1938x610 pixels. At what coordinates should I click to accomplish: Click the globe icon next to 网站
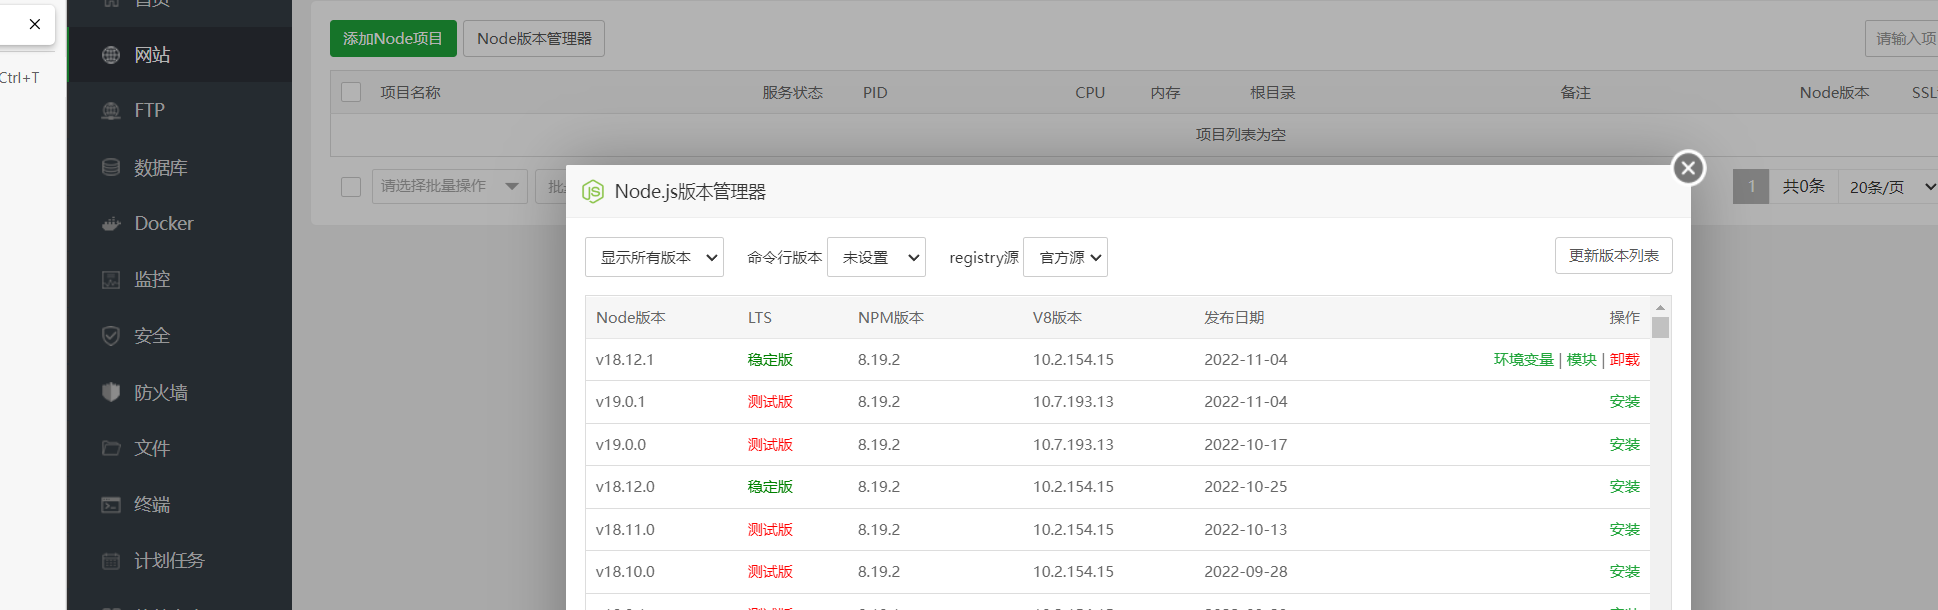point(111,55)
